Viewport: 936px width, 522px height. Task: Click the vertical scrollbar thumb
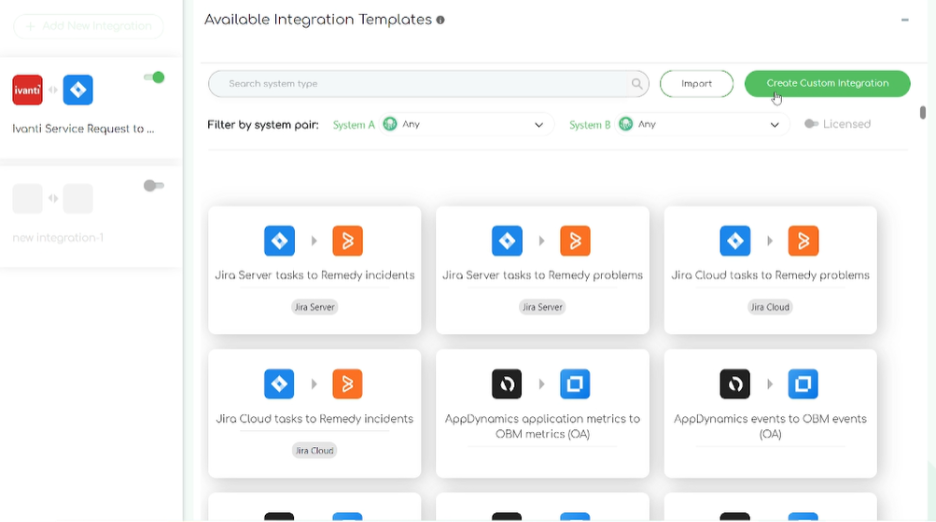click(922, 112)
